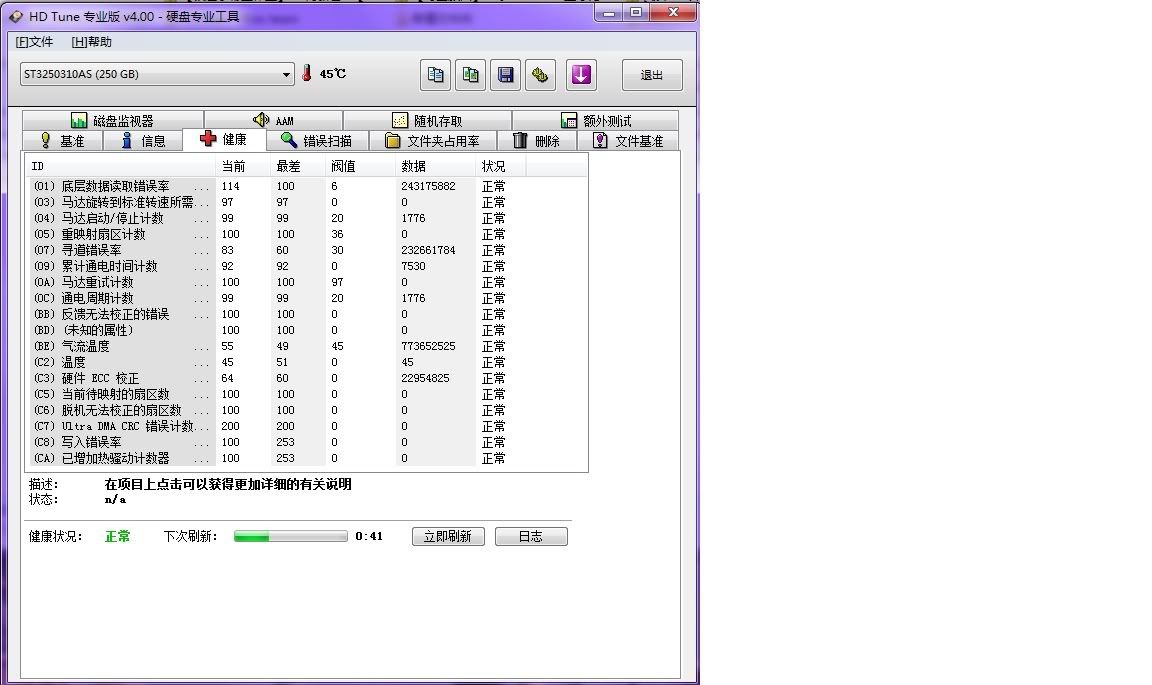Open the drive selection dropdown ST3250310AS

click(x=157, y=75)
